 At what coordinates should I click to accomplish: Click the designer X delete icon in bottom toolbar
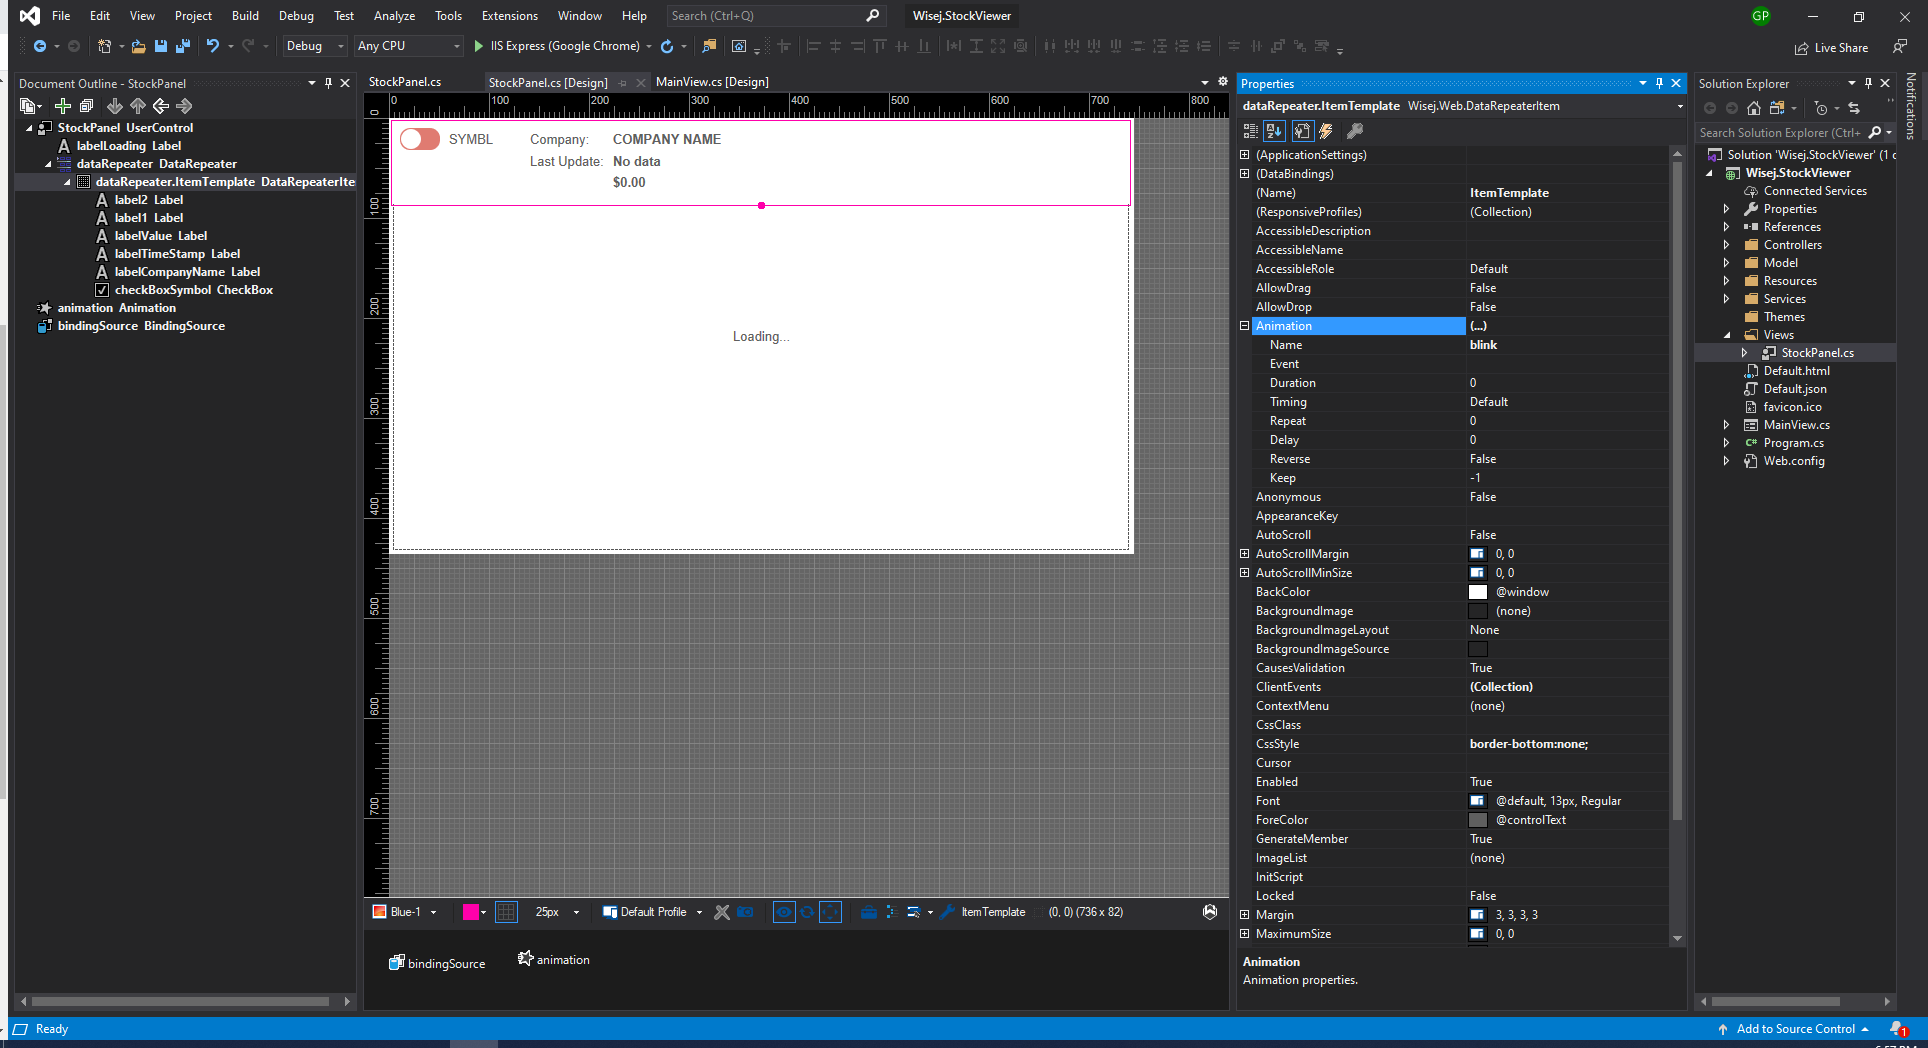pos(722,912)
